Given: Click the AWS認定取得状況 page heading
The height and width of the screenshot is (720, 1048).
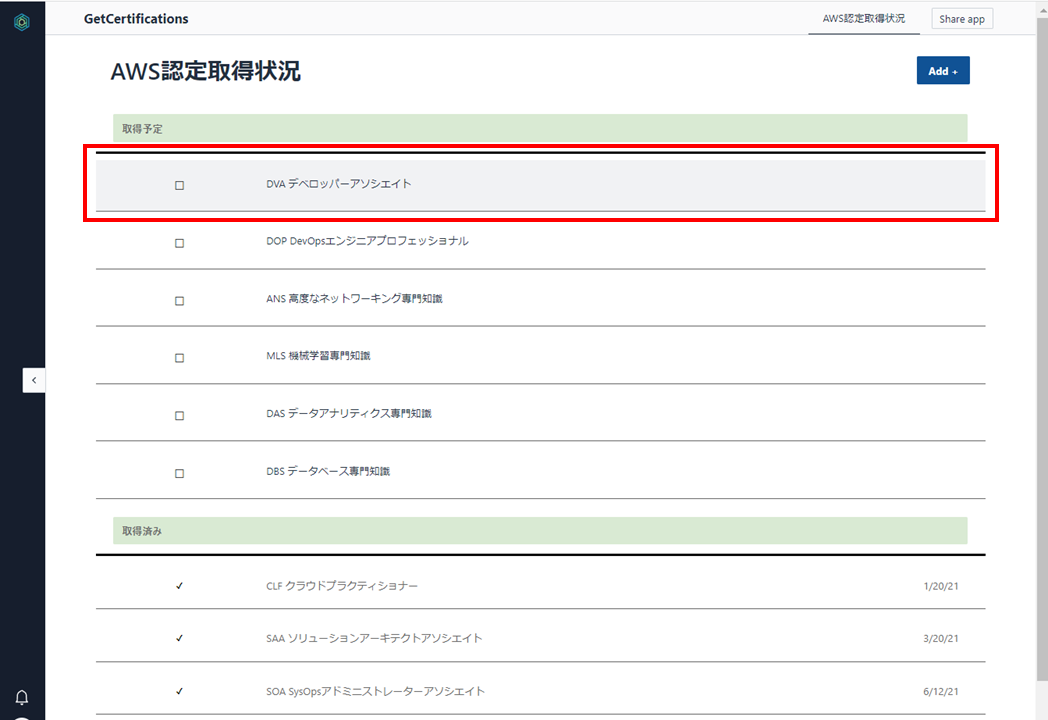Looking at the screenshot, I should (205, 71).
